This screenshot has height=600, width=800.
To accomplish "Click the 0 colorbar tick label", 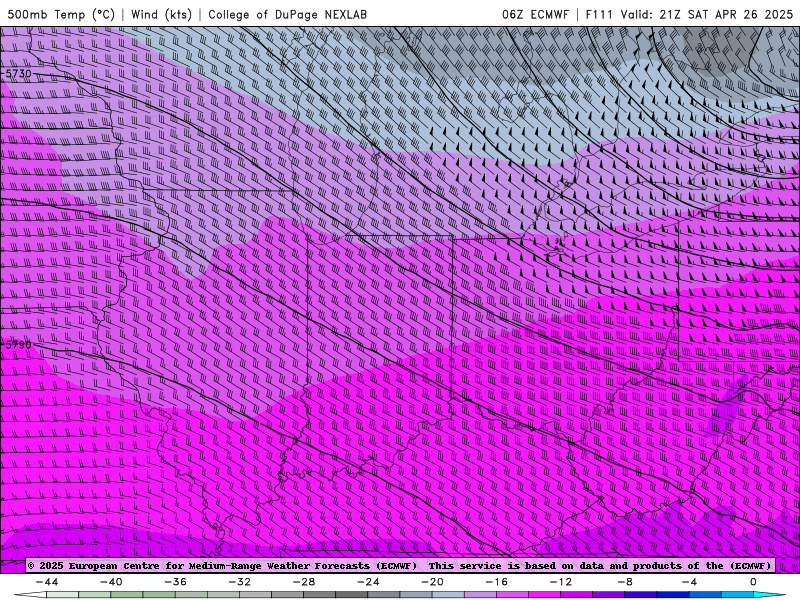I will pos(753,582).
